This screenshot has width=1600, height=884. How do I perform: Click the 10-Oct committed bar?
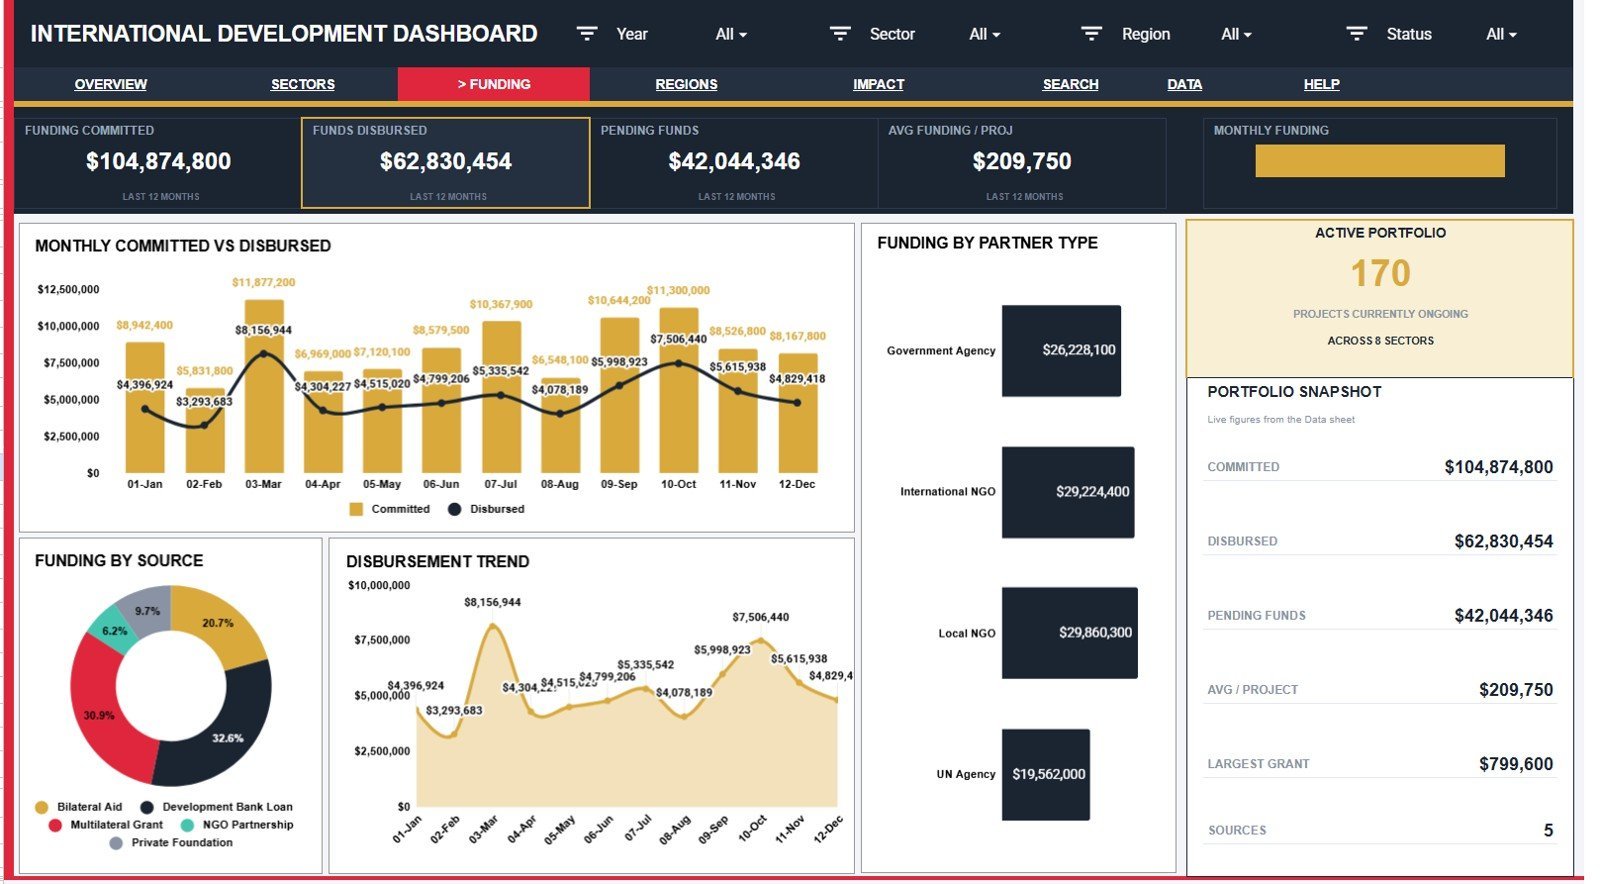coord(679,390)
